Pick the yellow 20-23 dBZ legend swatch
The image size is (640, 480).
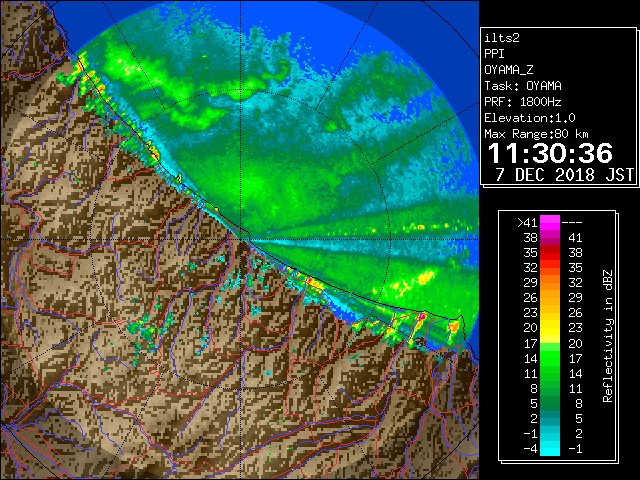(x=550, y=328)
